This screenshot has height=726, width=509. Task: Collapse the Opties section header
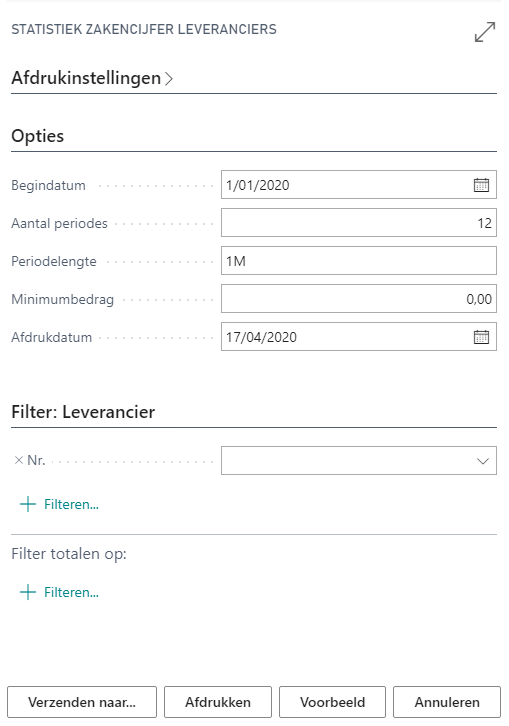point(38,136)
